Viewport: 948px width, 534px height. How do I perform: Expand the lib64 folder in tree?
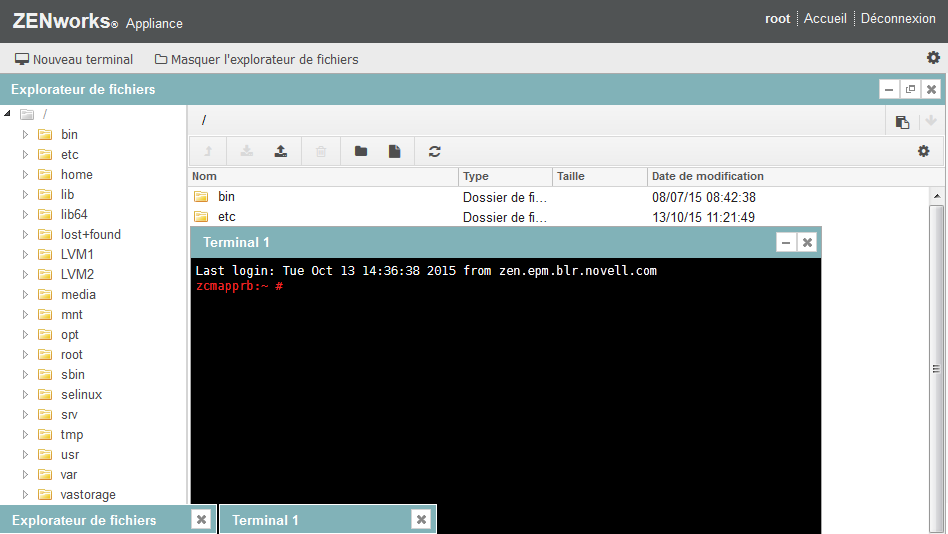(x=25, y=214)
